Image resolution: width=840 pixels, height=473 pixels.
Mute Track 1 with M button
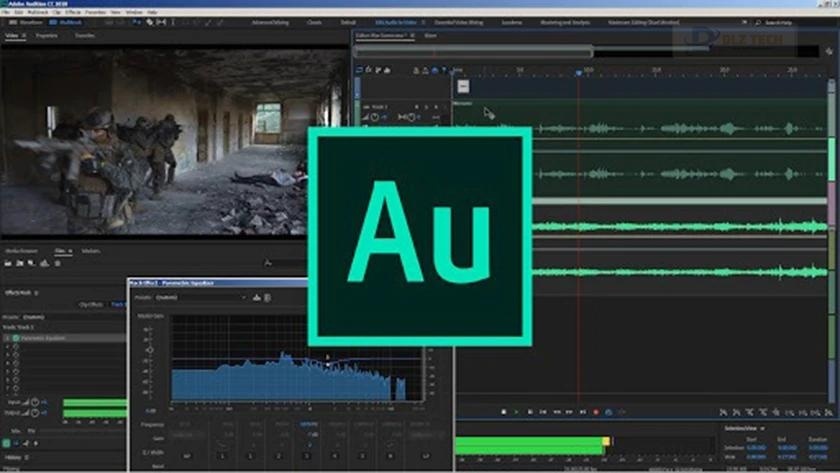click(x=417, y=107)
